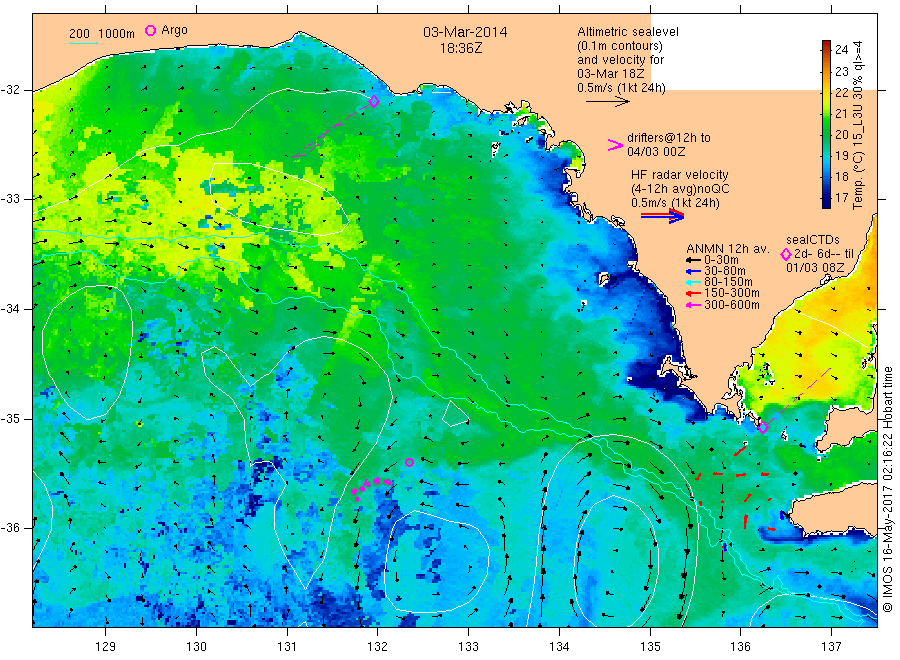900x660 pixels.
Task: Click the red 150-300m arrow legend symbol
Action: (x=693, y=293)
